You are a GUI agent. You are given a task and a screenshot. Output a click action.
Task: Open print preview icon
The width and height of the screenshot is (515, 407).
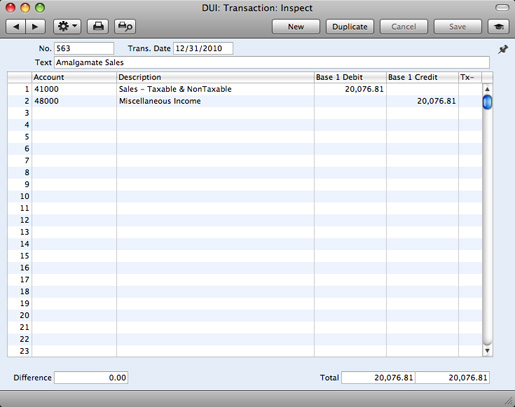coord(125,26)
